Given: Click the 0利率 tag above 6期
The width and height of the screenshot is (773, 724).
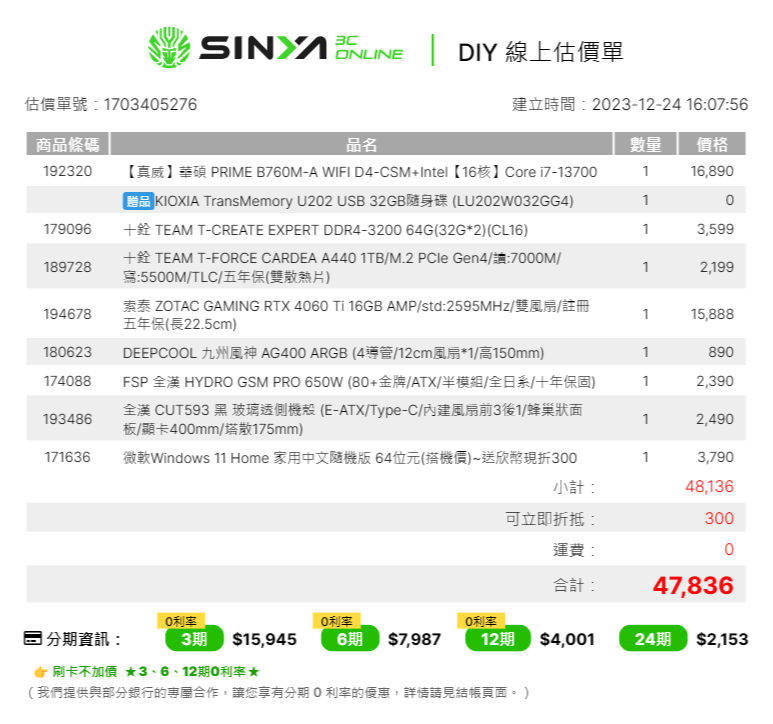Looking at the screenshot, I should pyautogui.click(x=337, y=621).
